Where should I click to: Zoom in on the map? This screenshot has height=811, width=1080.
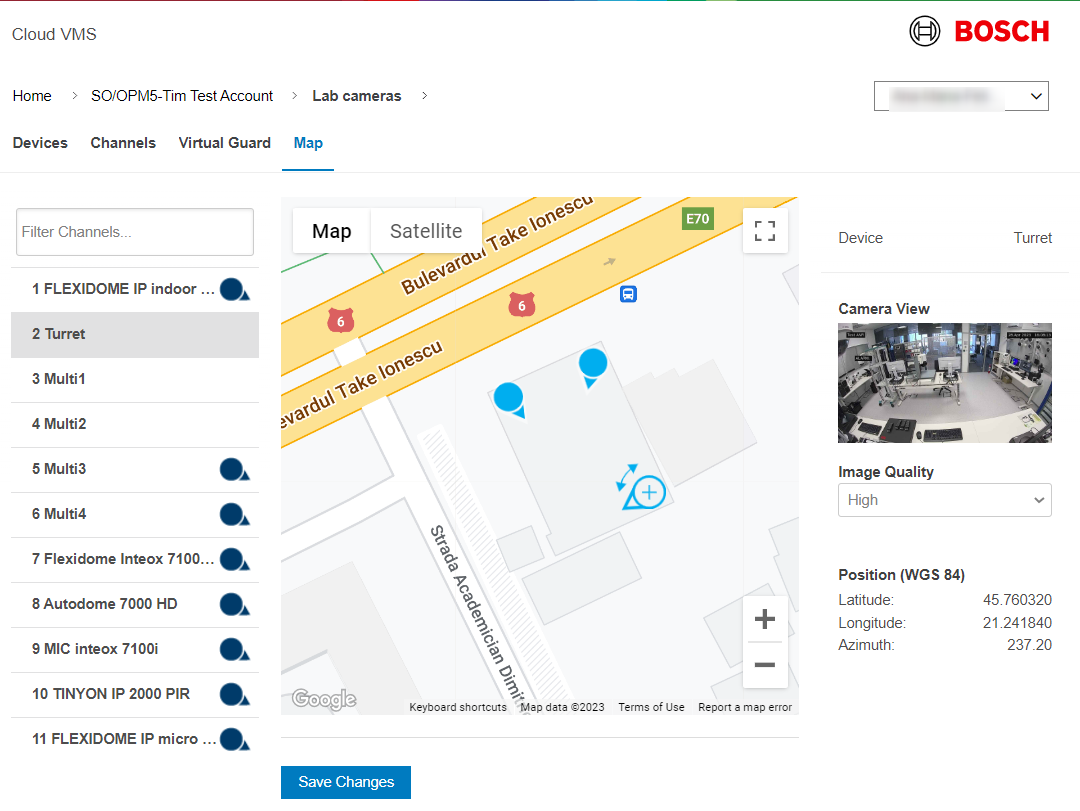pos(765,620)
